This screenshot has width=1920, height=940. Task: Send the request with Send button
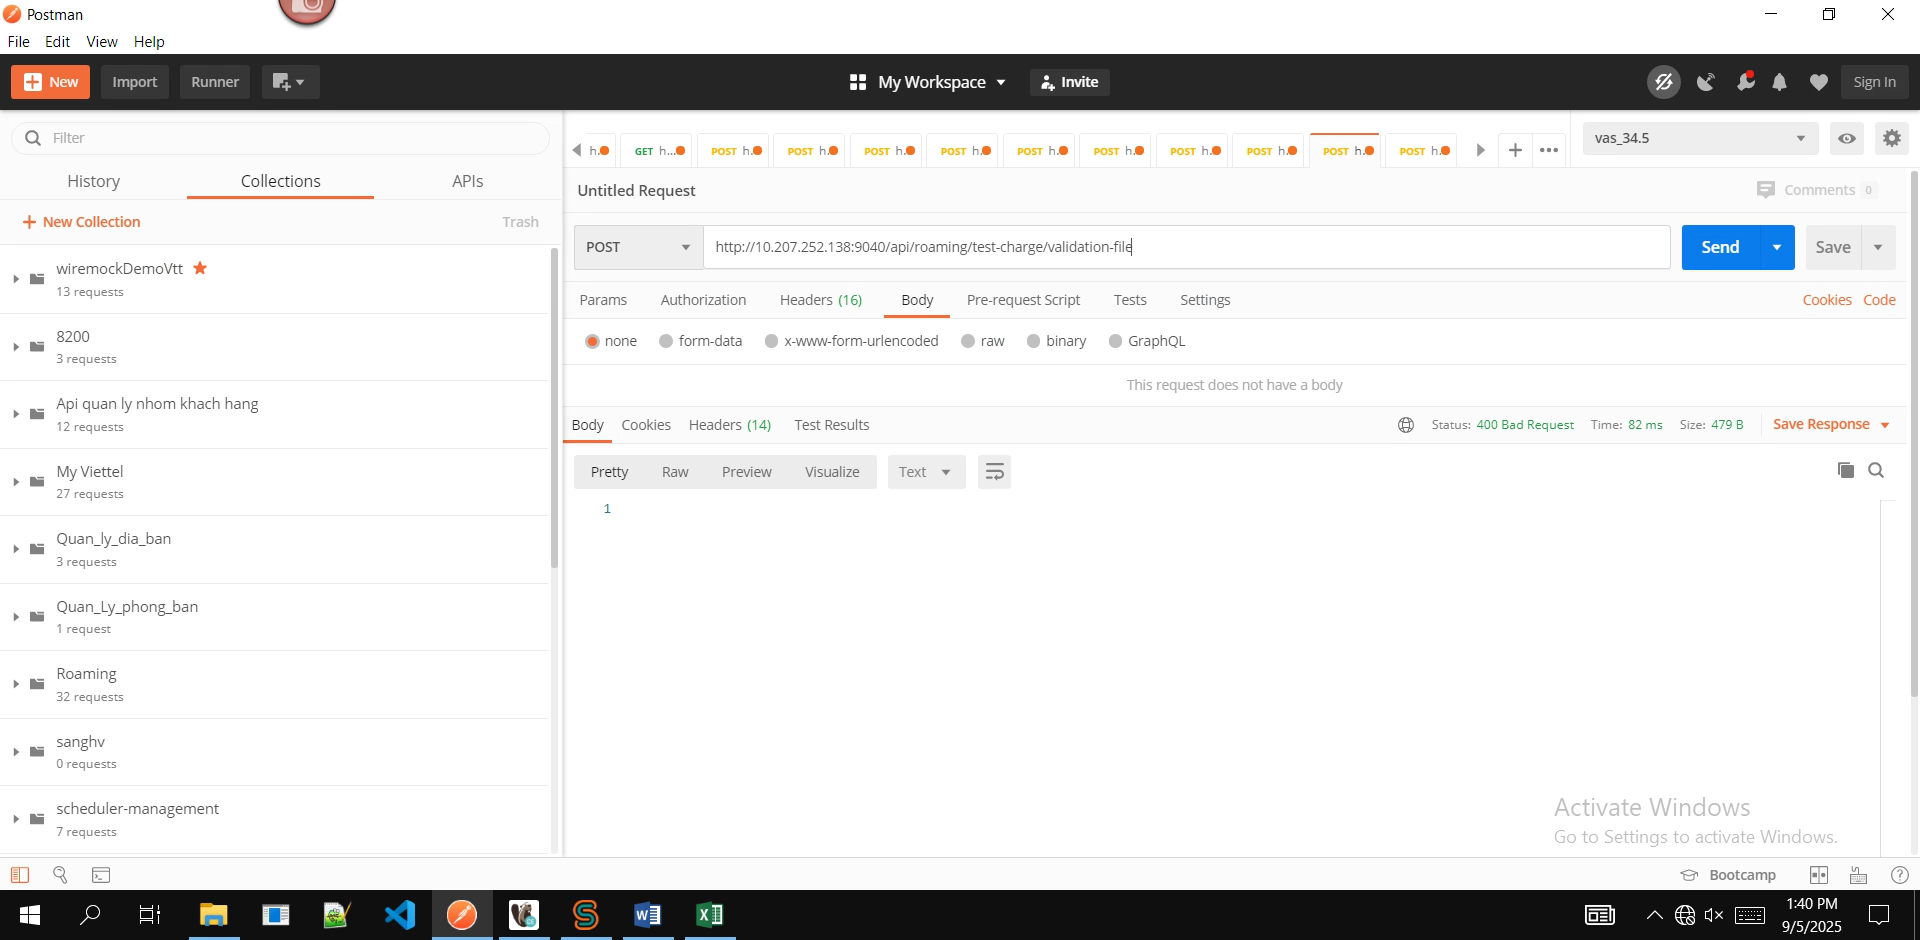[1720, 247]
